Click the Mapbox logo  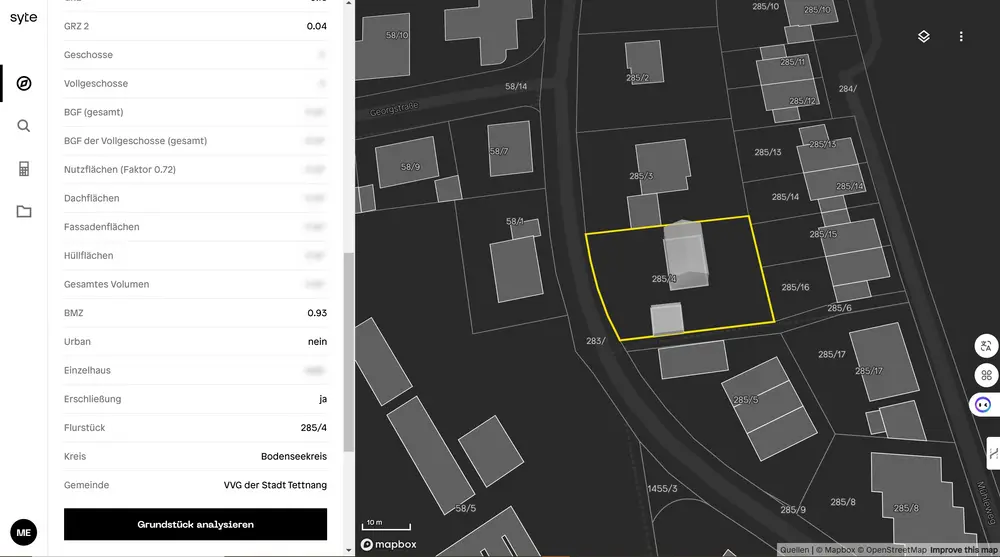pos(389,544)
